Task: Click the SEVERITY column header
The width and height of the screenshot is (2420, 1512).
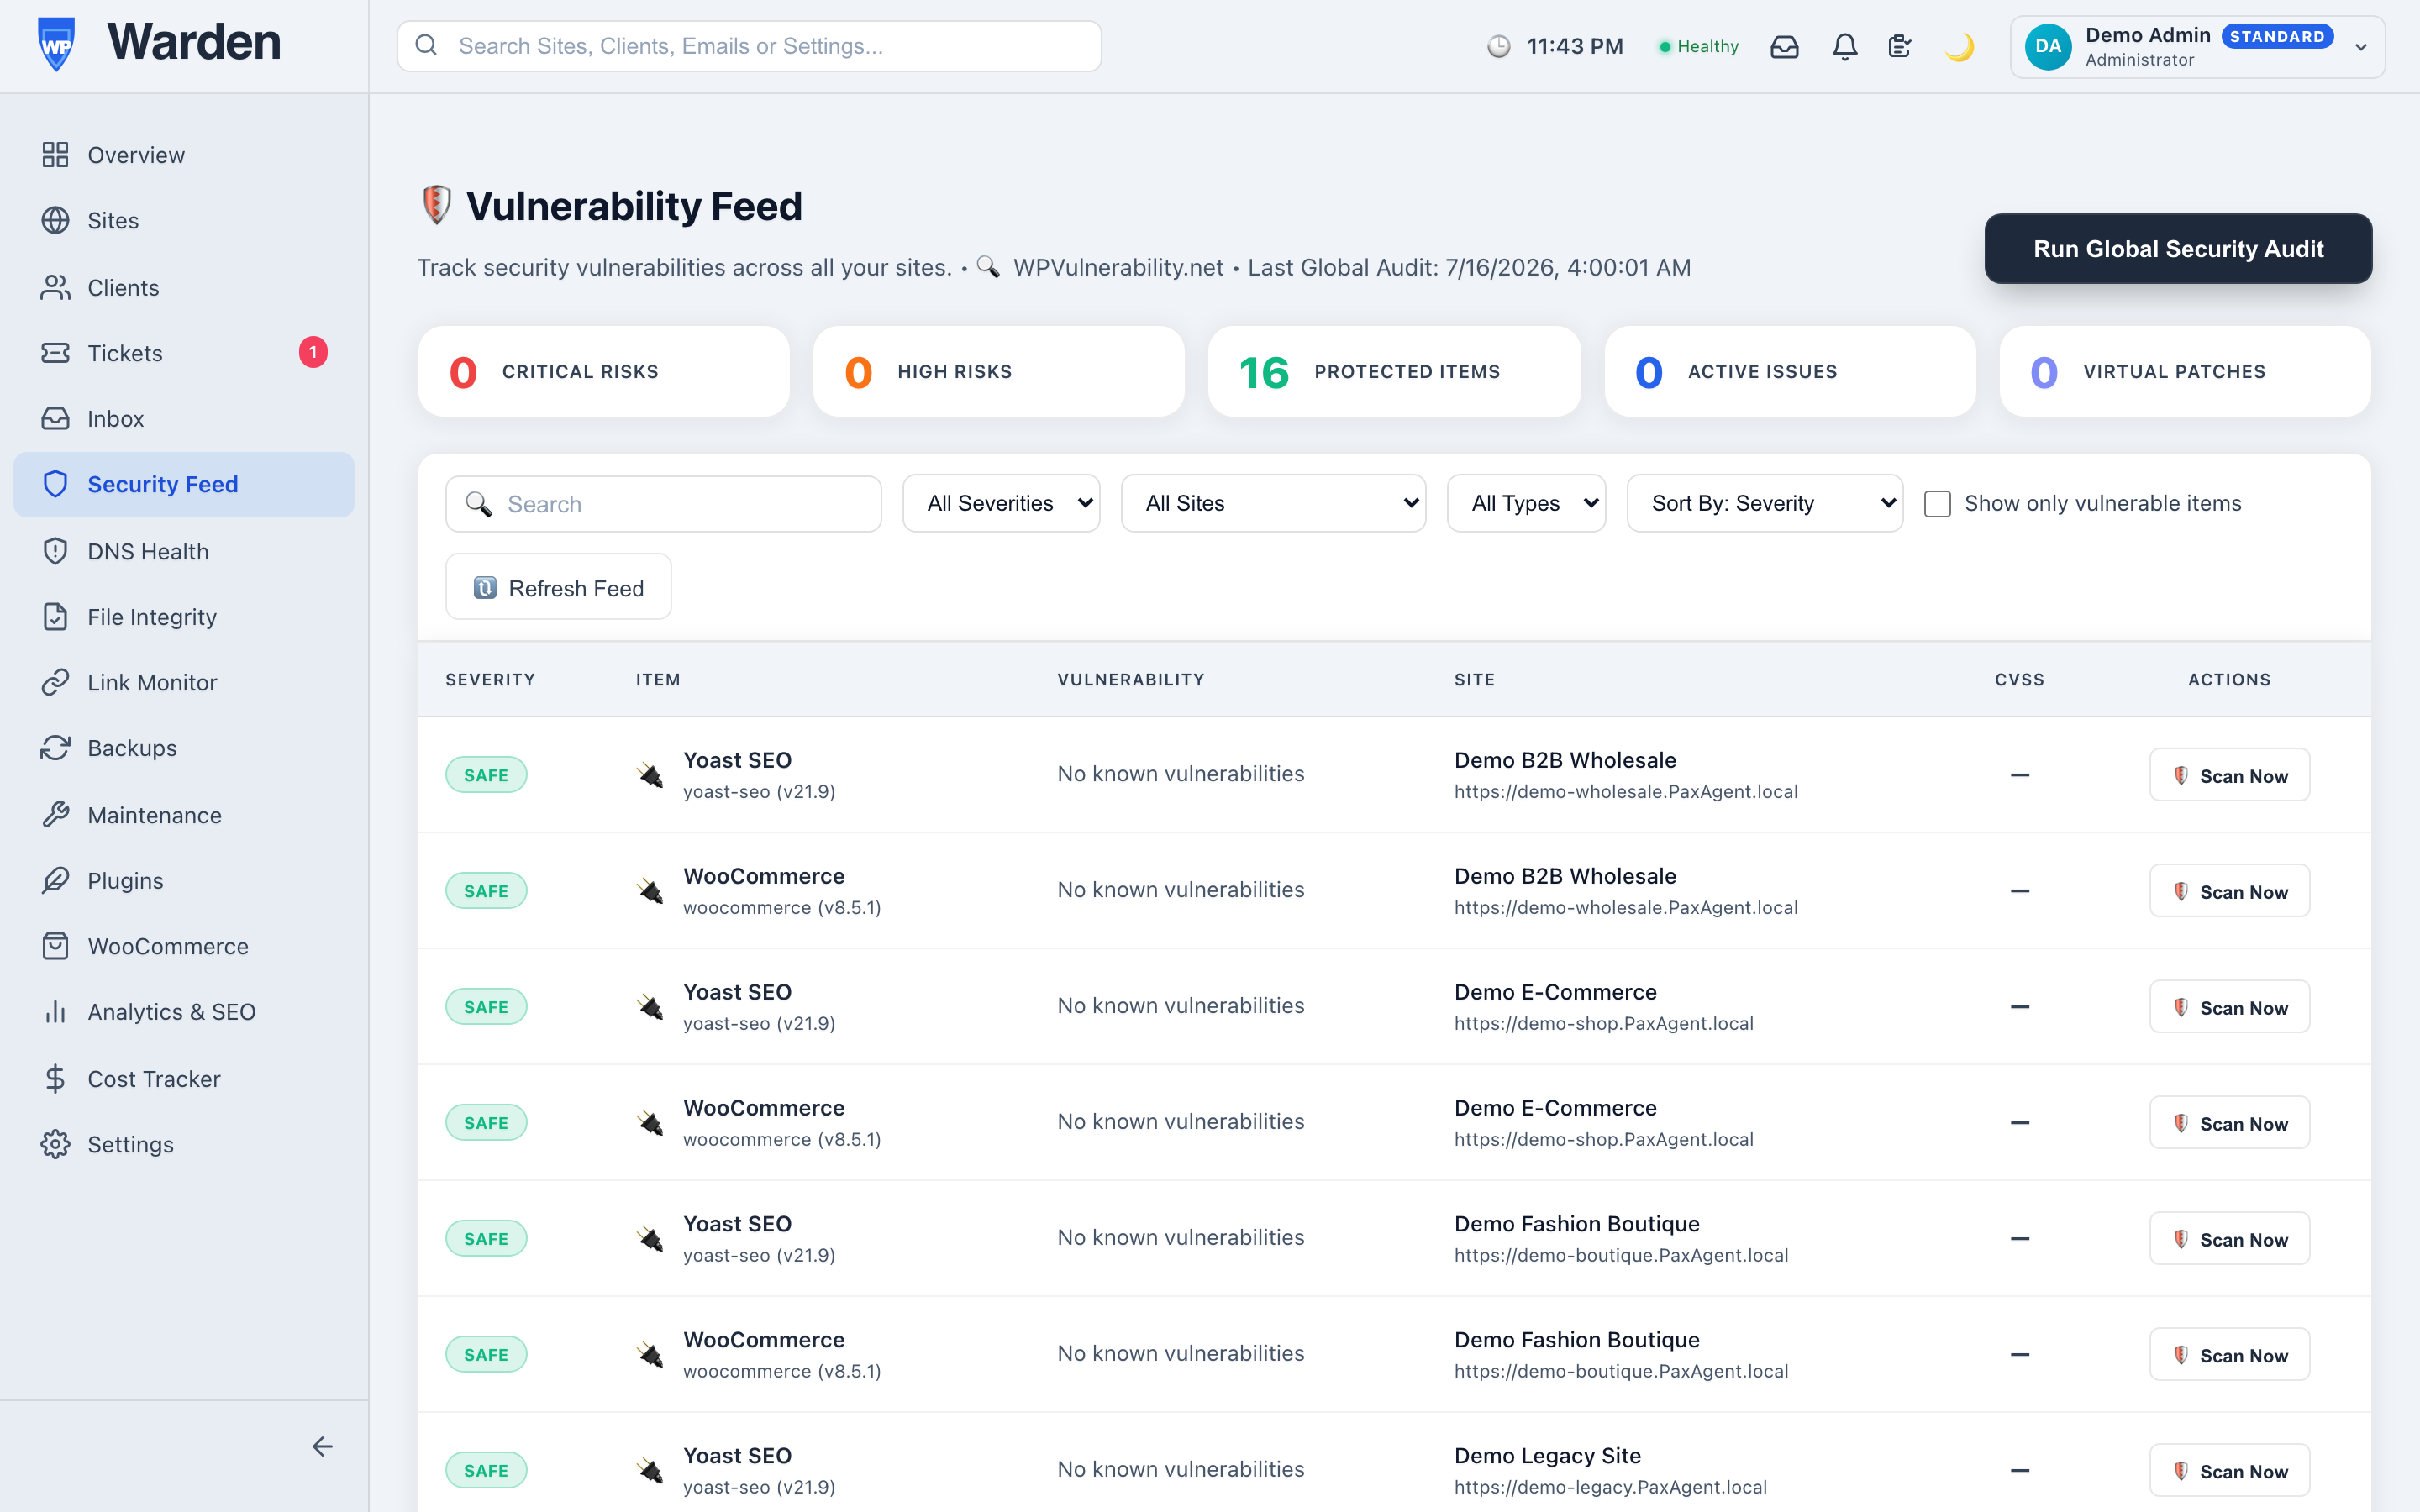Action: point(490,679)
